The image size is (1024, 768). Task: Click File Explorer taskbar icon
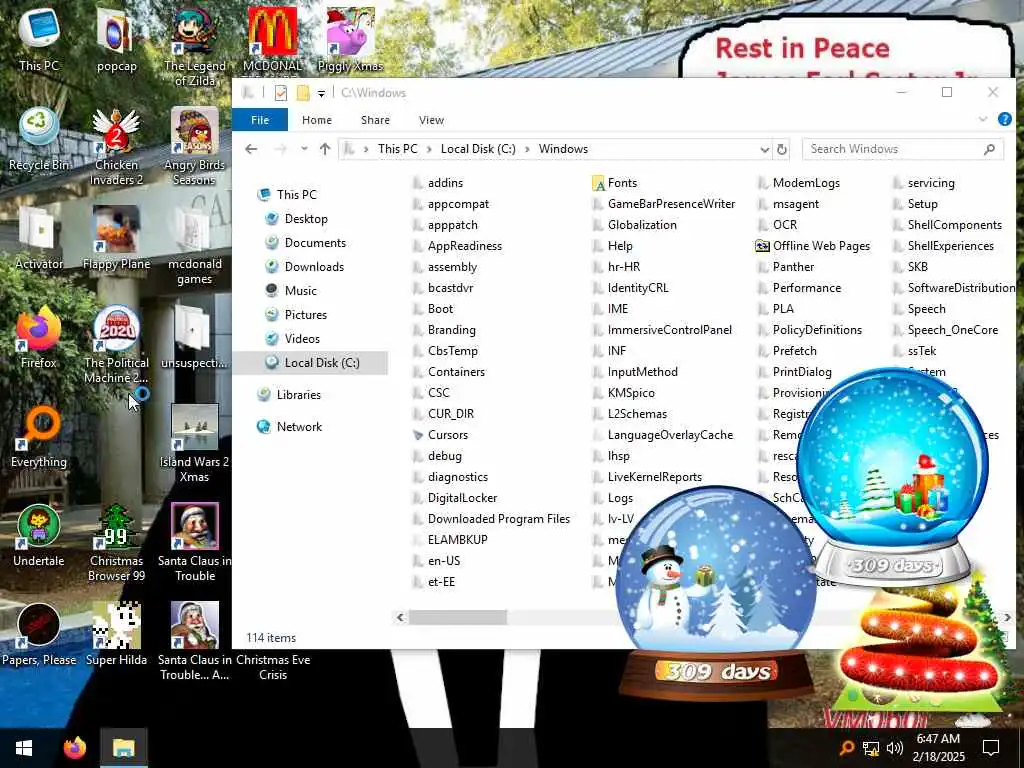[x=123, y=748]
